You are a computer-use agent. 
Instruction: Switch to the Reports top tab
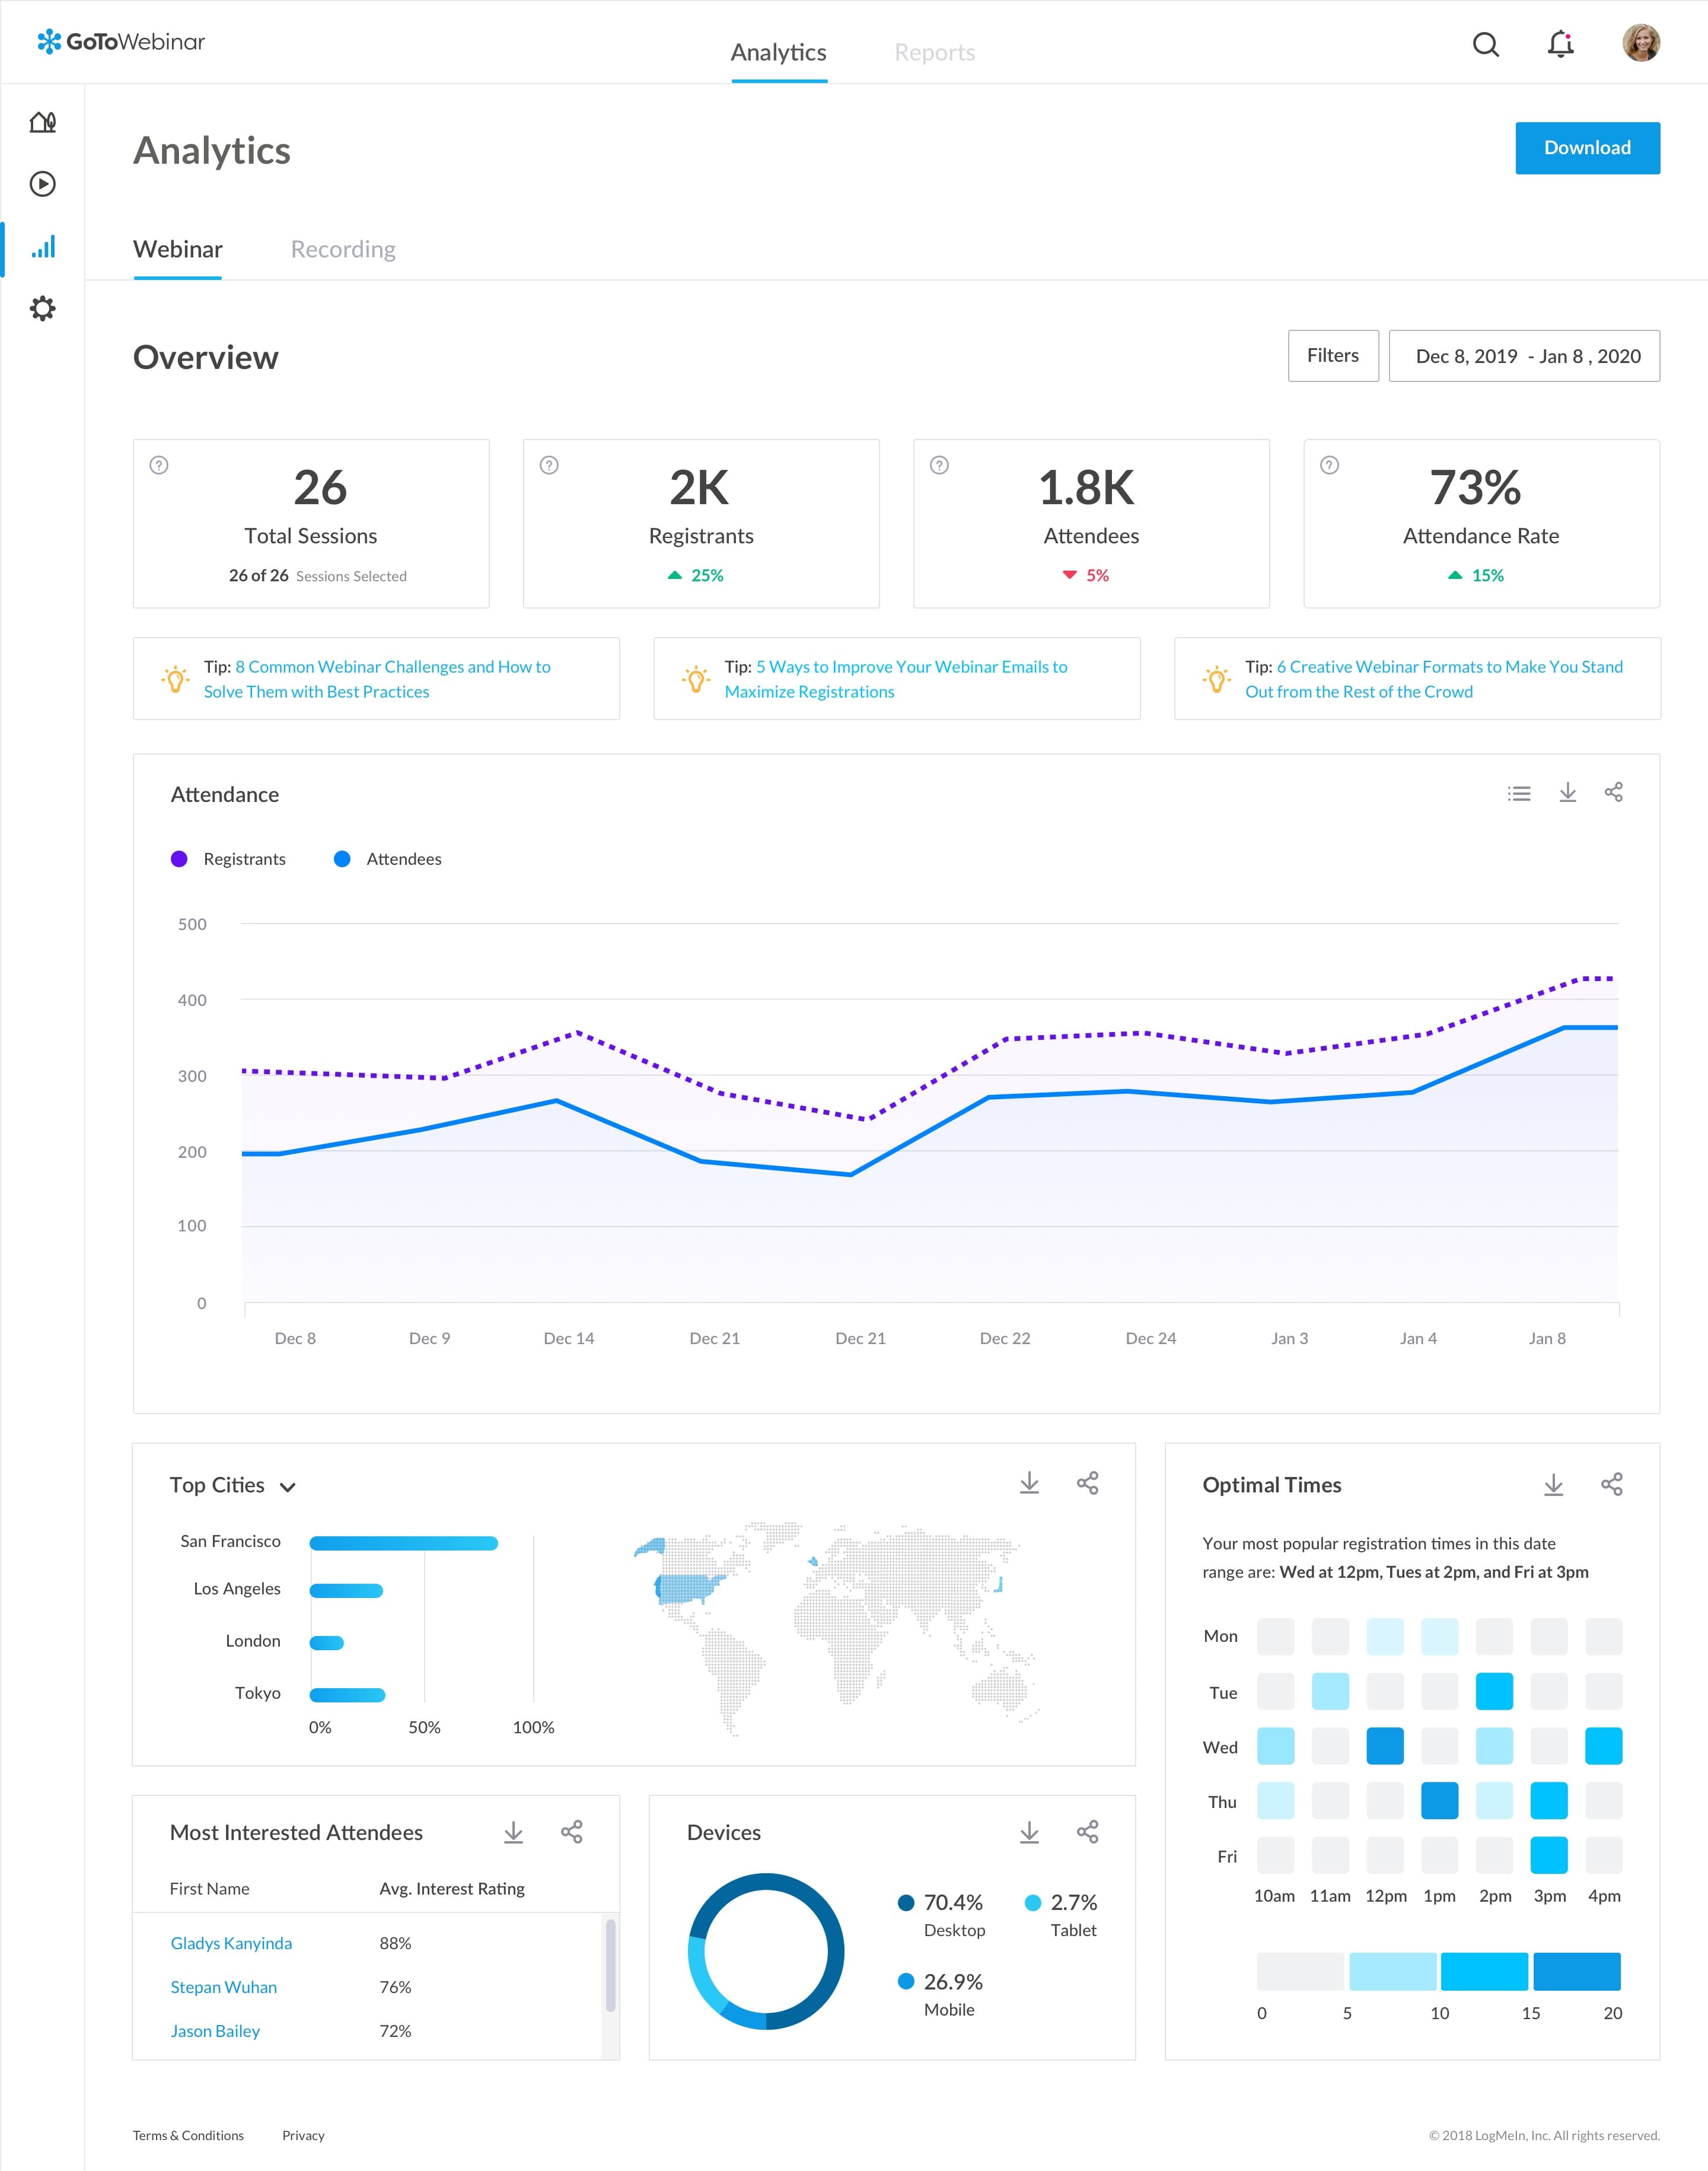pos(934,52)
